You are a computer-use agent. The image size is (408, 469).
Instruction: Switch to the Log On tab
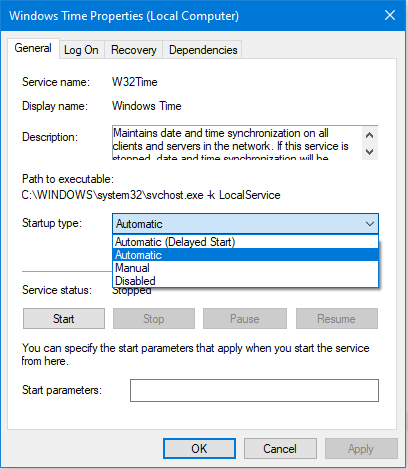pyautogui.click(x=81, y=50)
